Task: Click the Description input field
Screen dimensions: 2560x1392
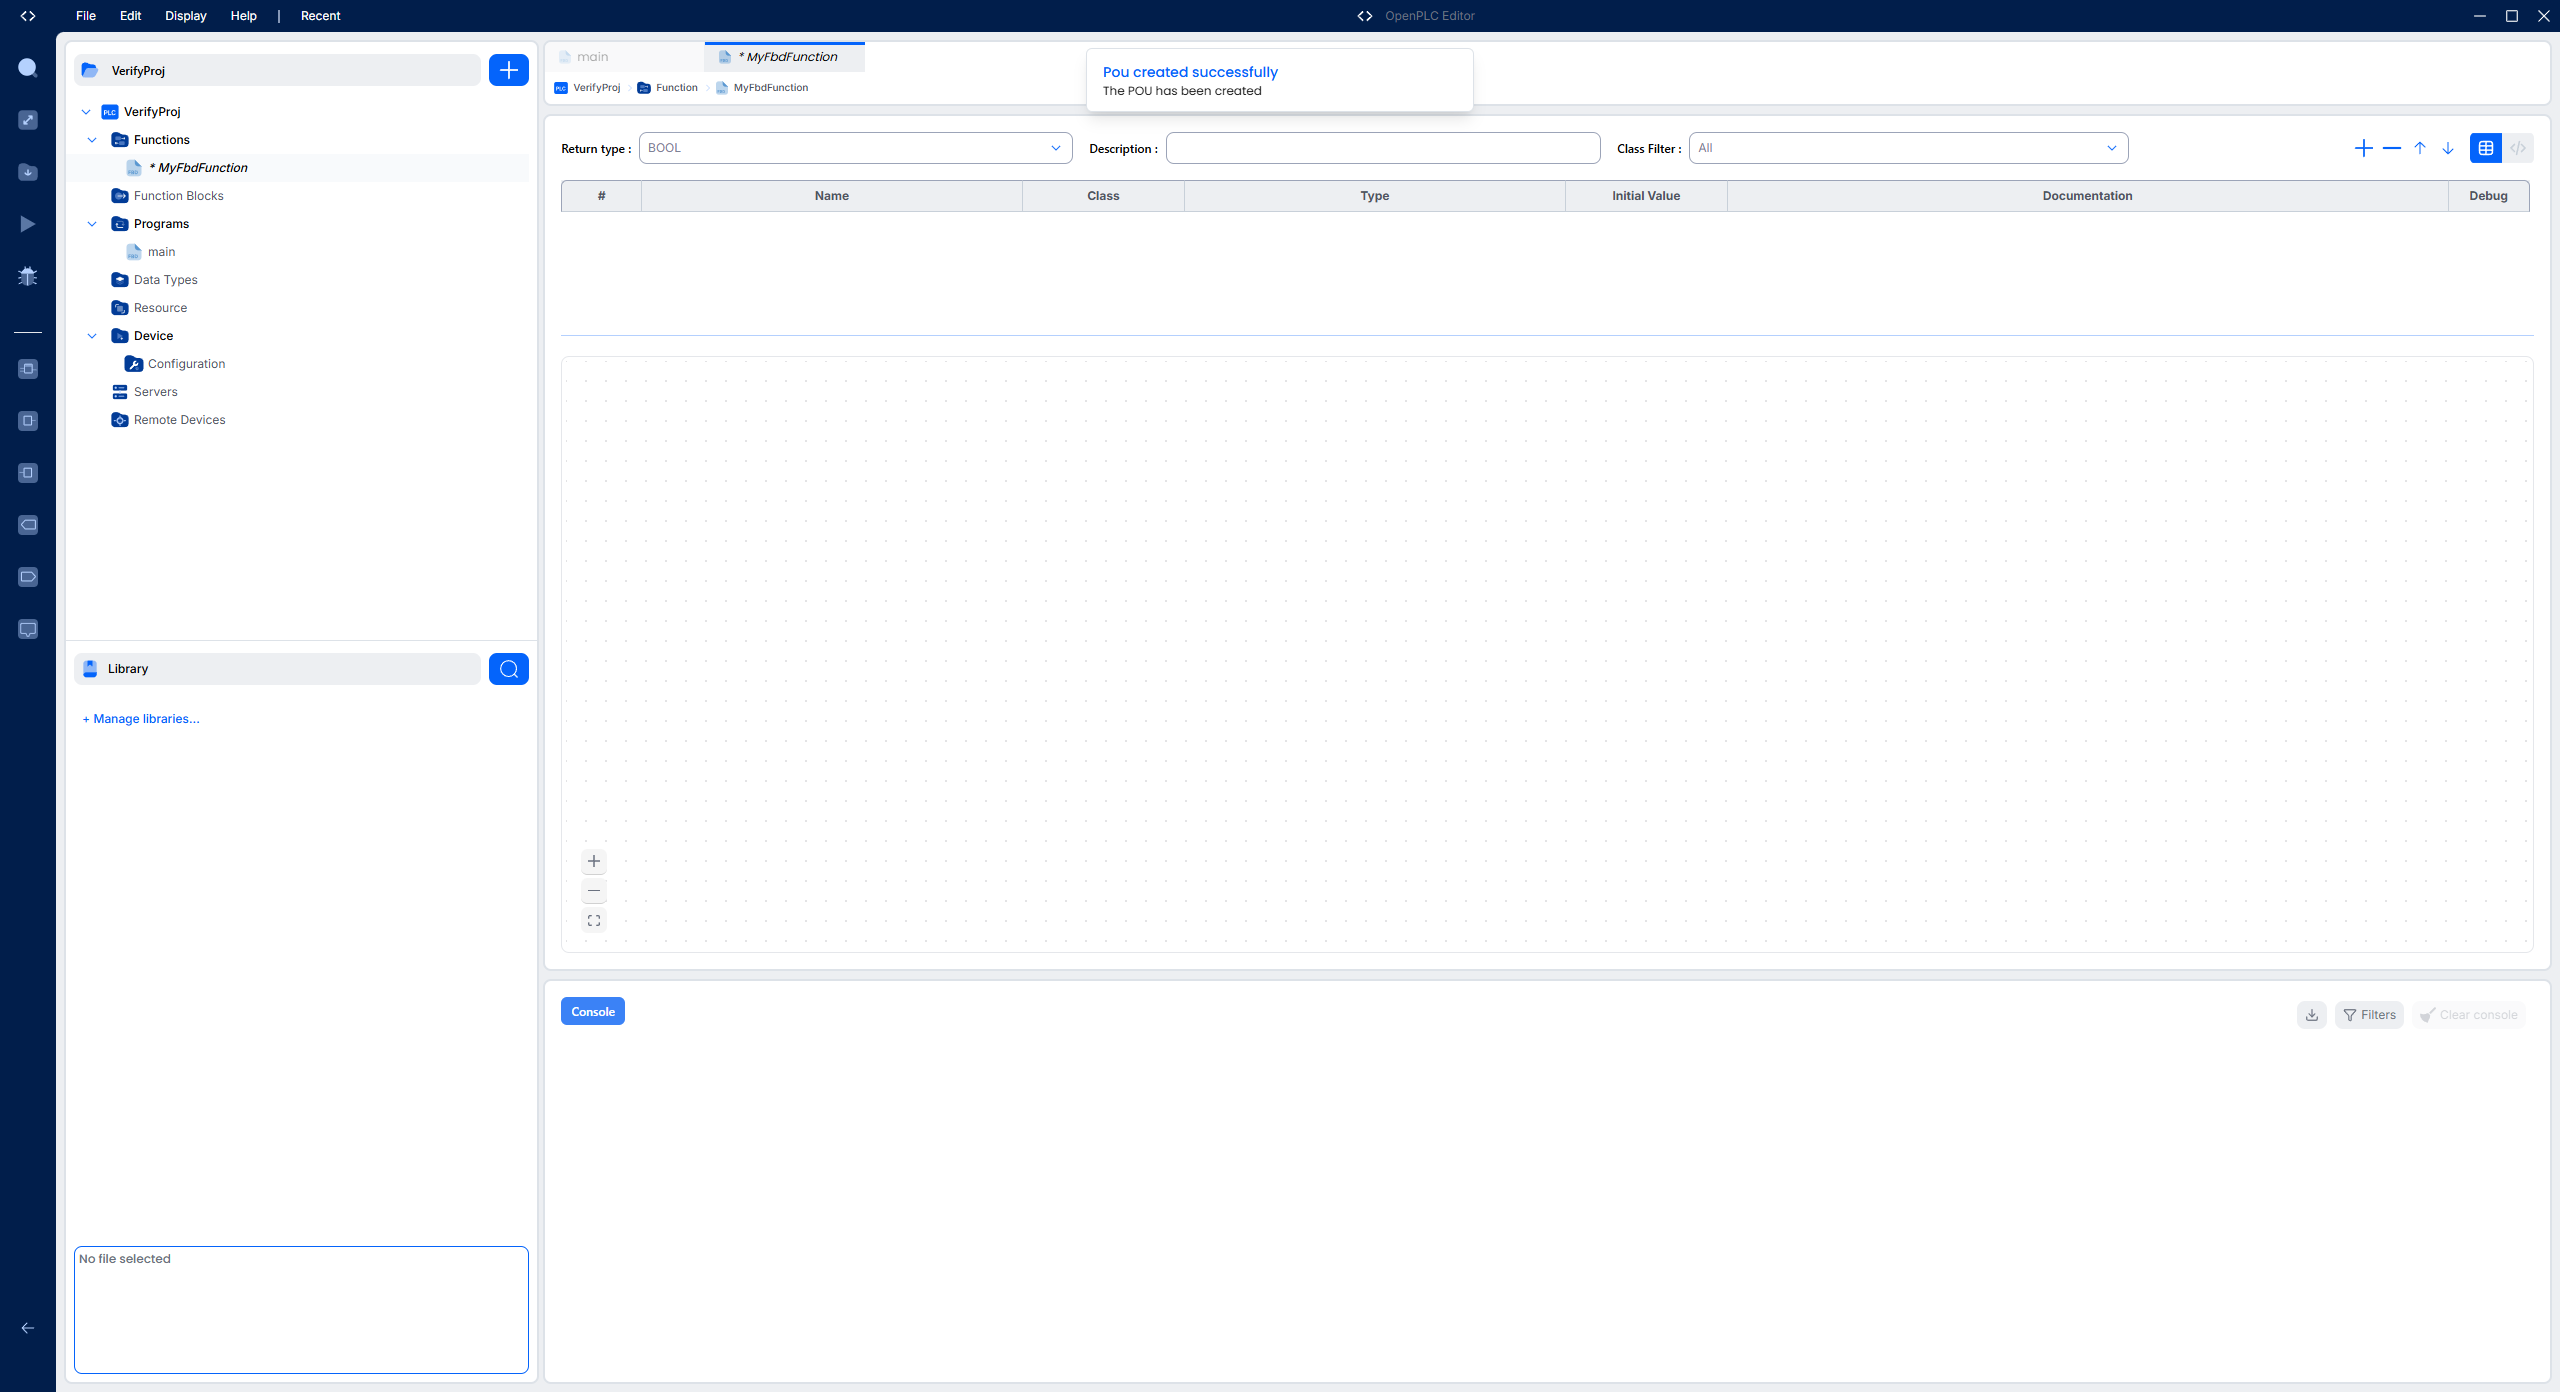Action: (x=1383, y=148)
